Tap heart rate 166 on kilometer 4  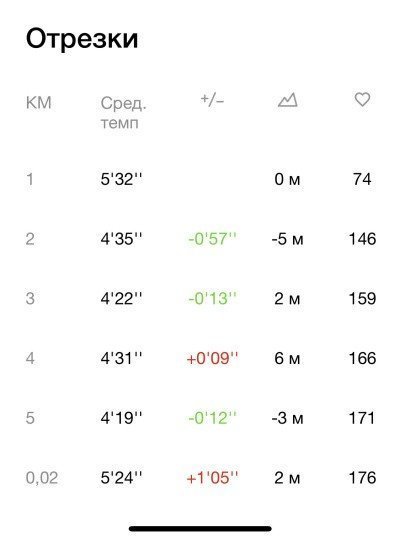click(x=362, y=359)
